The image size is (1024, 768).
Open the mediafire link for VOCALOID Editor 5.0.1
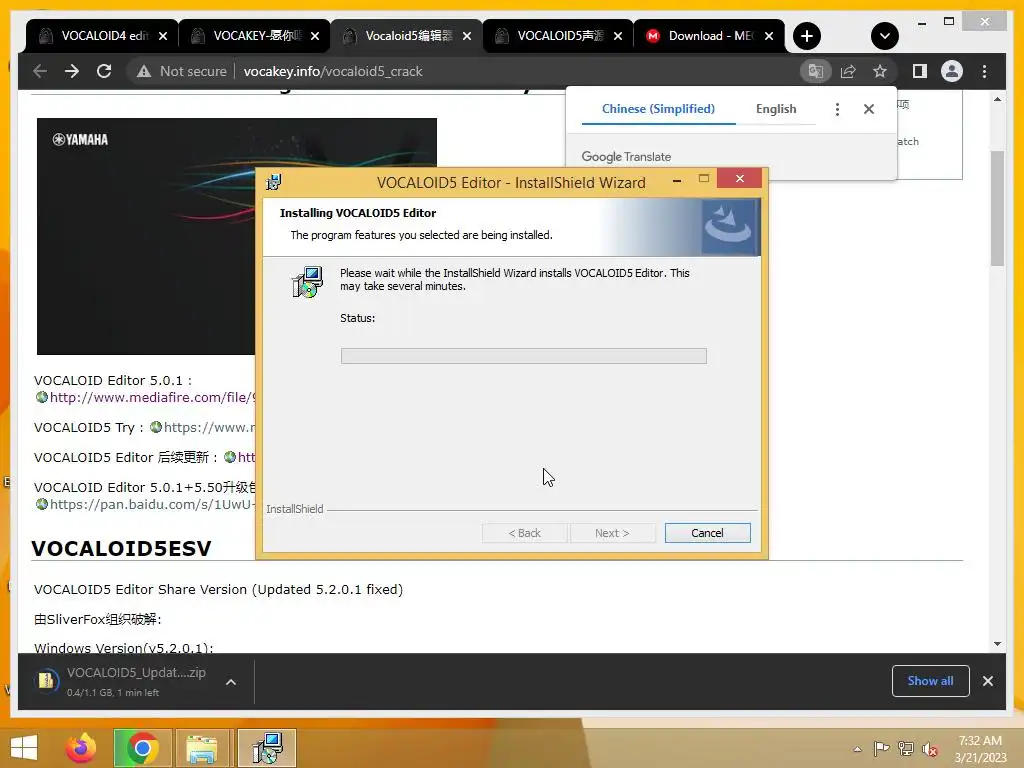[152, 397]
